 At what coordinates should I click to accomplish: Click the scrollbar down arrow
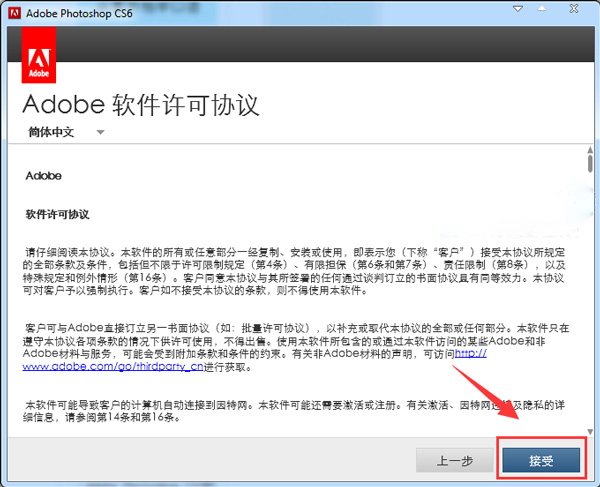590,432
